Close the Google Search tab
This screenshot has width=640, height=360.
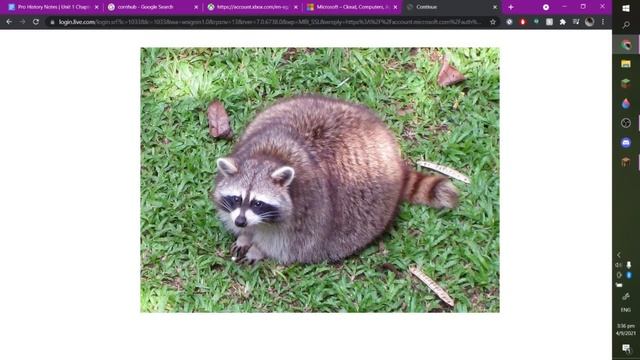coord(196,7)
